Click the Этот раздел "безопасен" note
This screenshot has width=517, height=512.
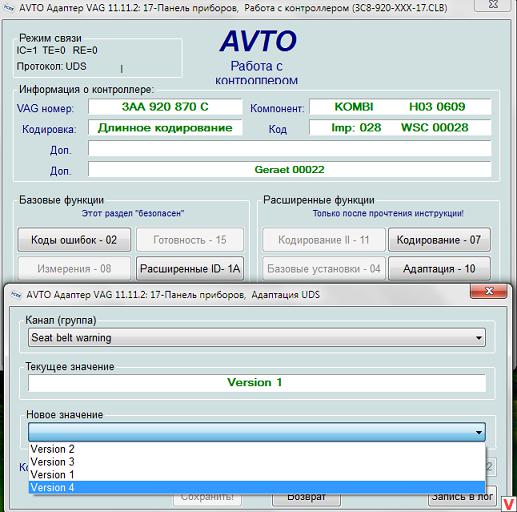pyautogui.click(x=133, y=213)
